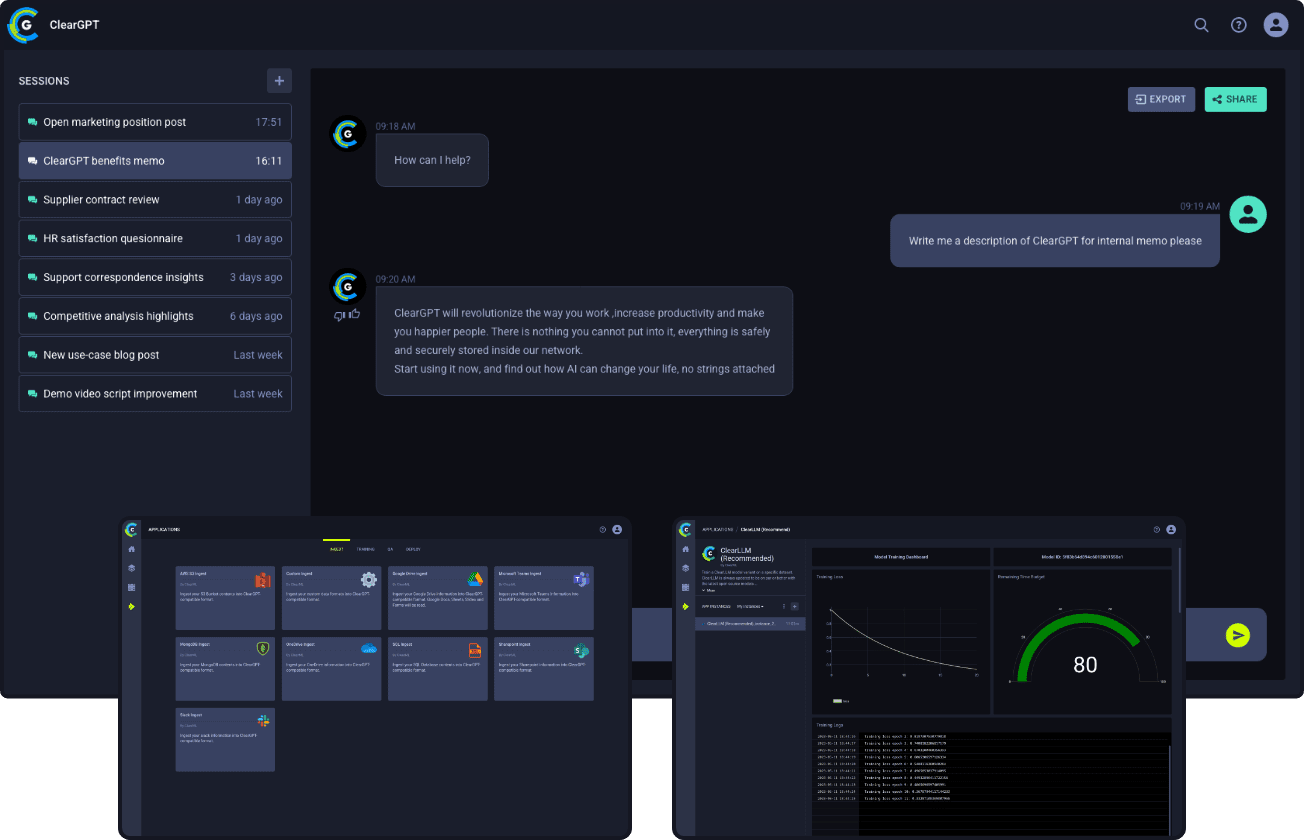
Task: Click the ClearGPT logo in the header
Action: [x=24, y=25]
